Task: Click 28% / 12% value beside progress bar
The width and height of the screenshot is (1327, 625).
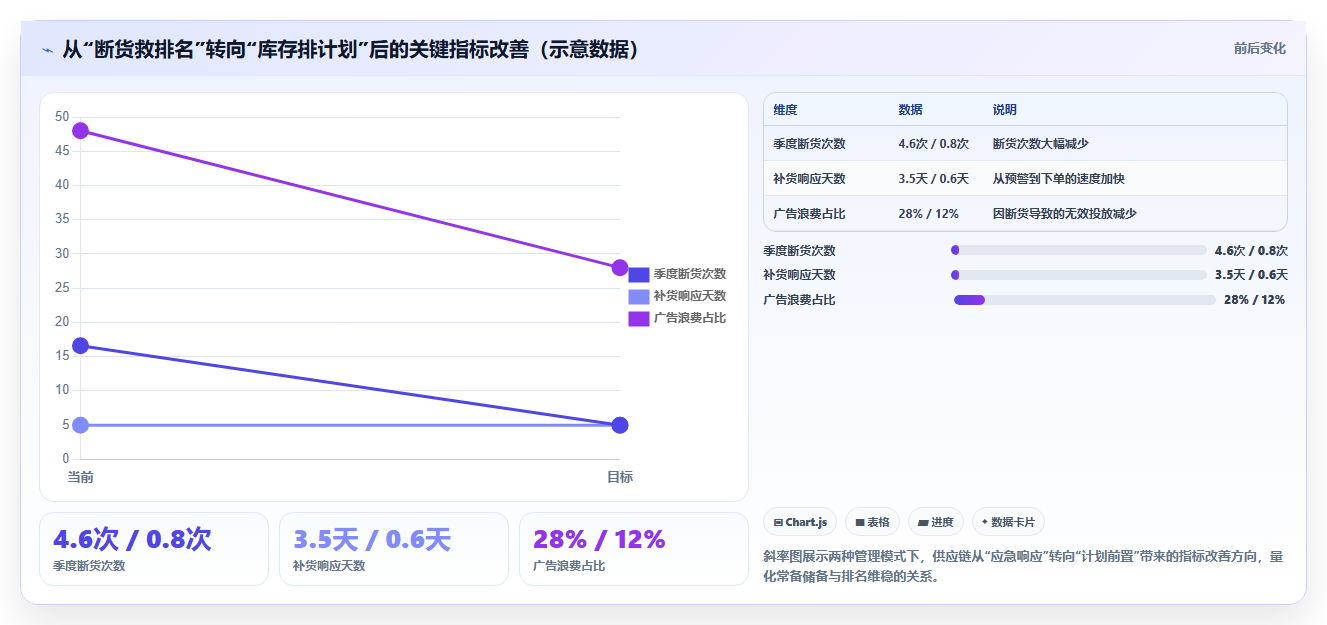Action: click(x=1254, y=300)
